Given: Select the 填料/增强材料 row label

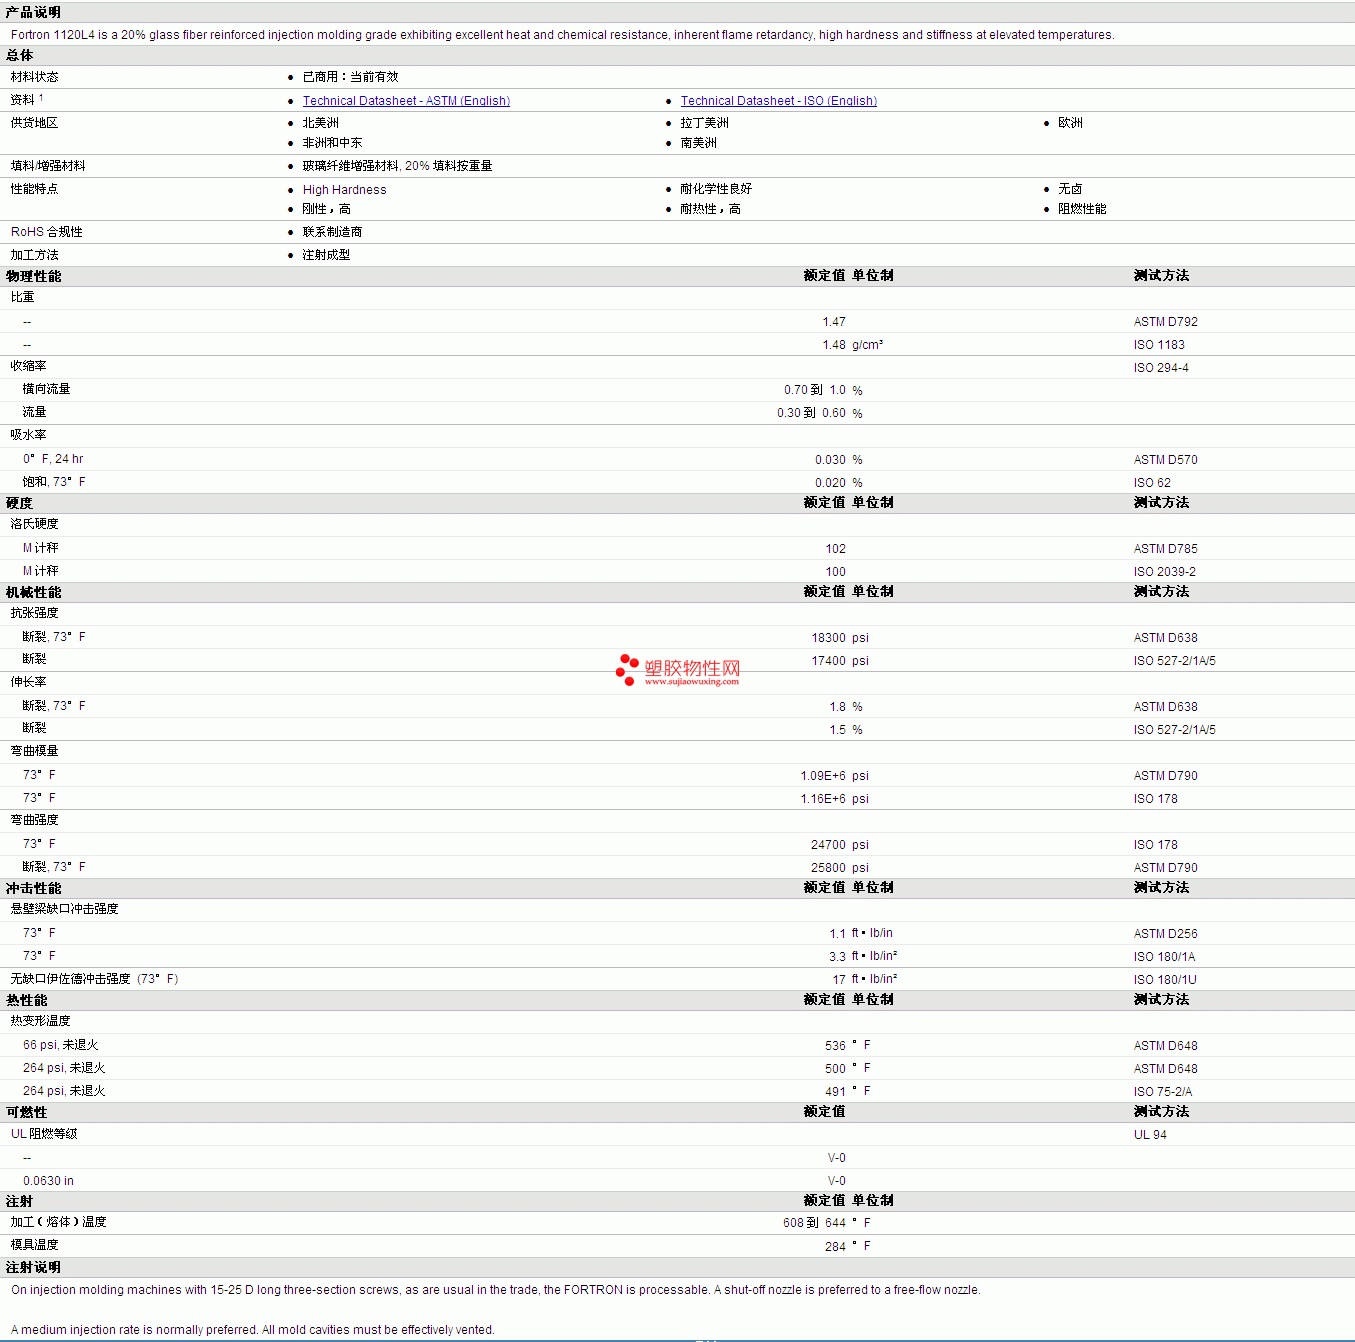Looking at the screenshot, I should coord(48,166).
